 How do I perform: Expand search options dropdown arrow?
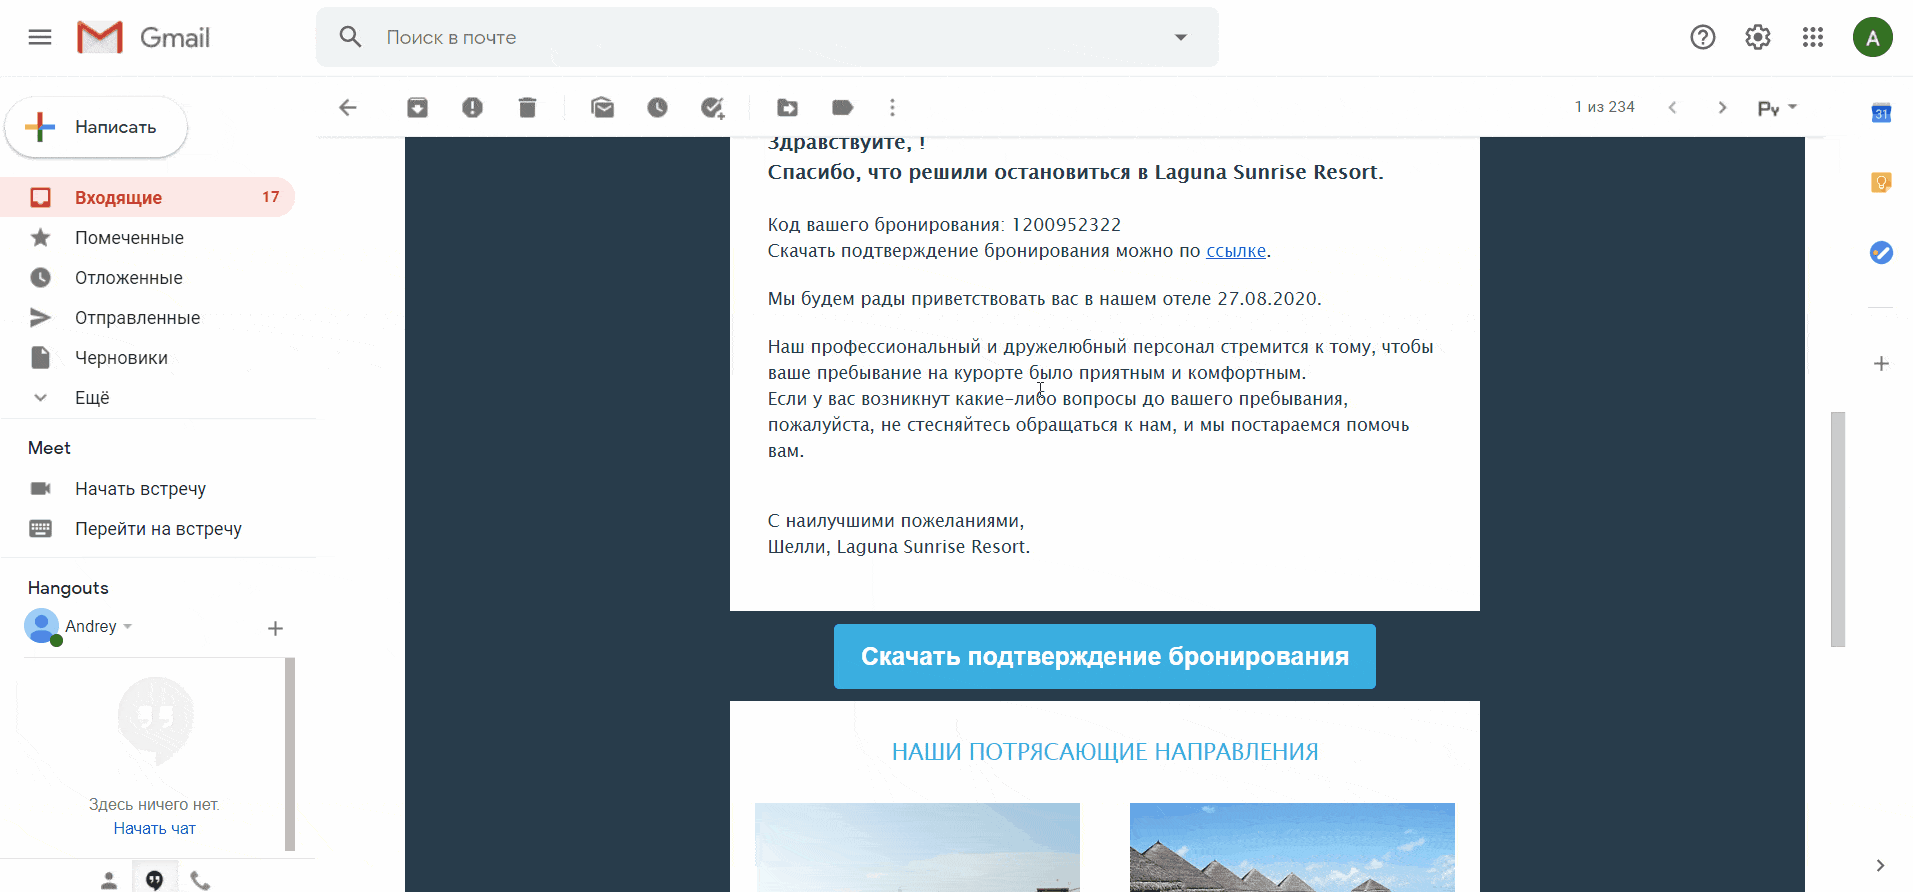tap(1181, 38)
